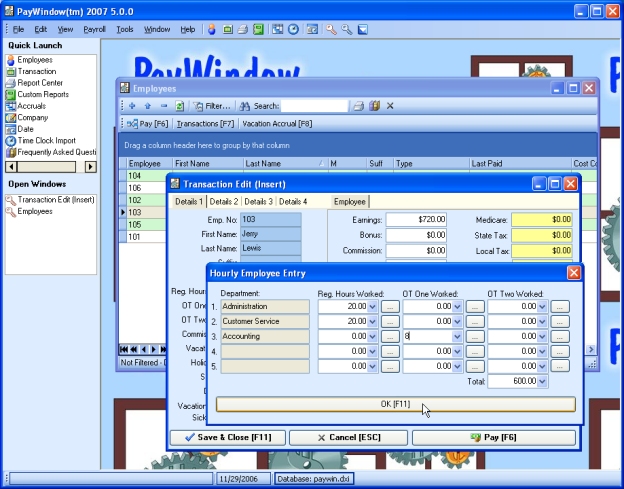Click the accruals icon in the main toolbar
Screen dimensions: 624x489
pyautogui.click(x=277, y=29)
